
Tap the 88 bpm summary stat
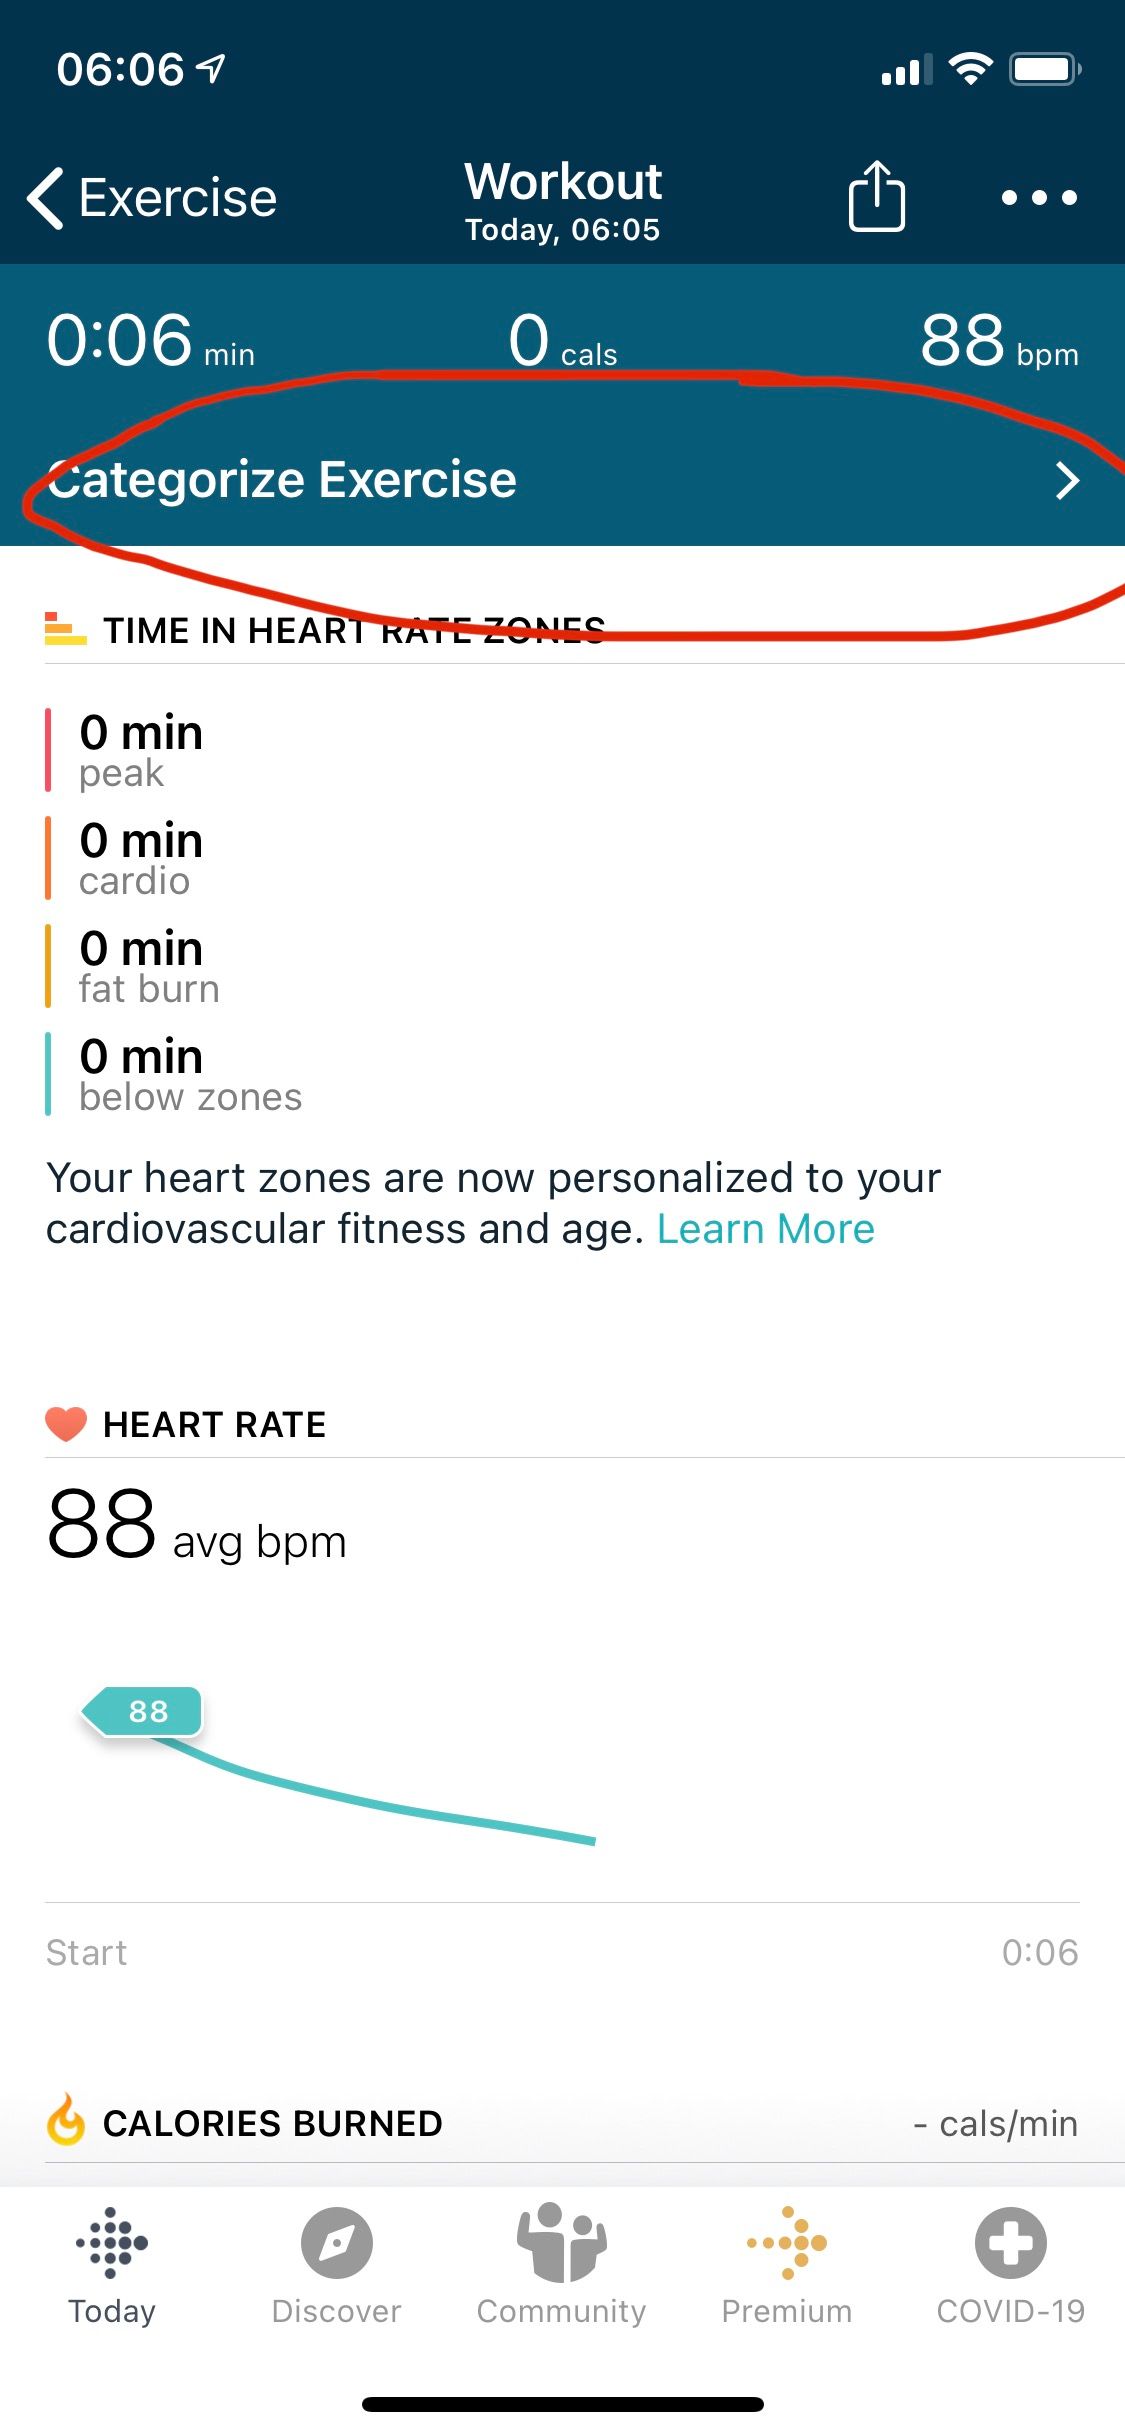tap(997, 342)
